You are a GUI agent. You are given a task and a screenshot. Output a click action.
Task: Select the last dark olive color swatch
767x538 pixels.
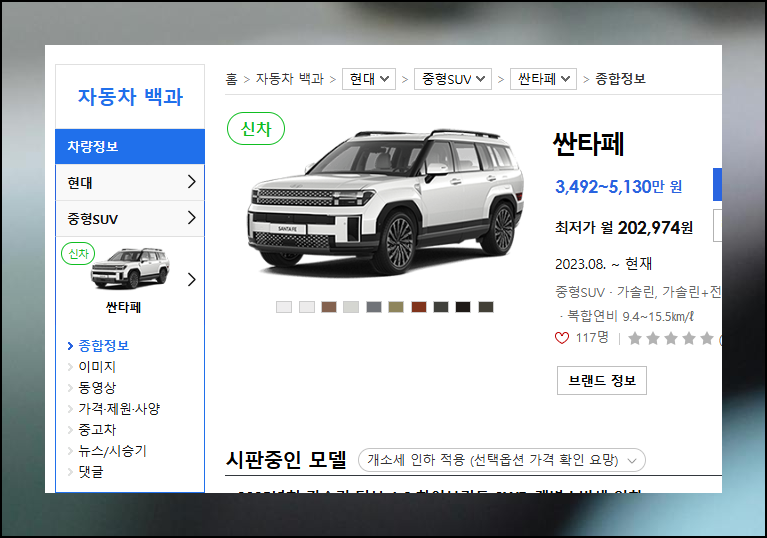(486, 307)
